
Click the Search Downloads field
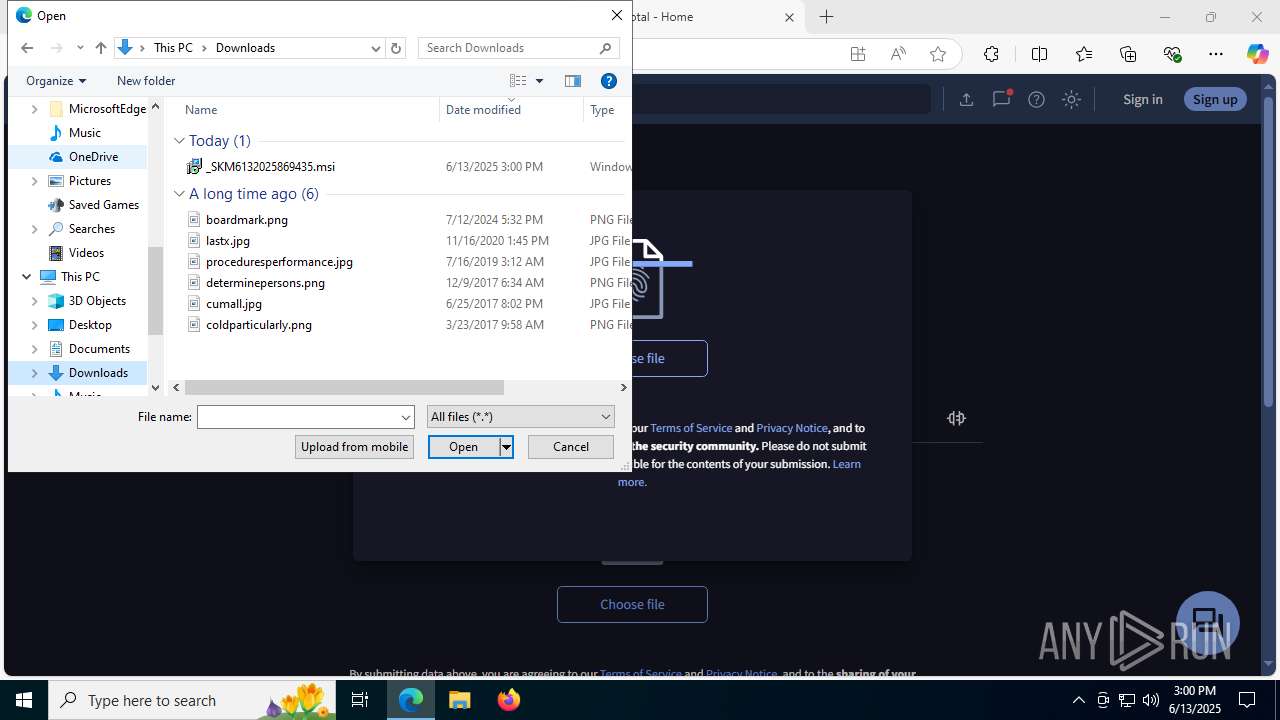(x=510, y=48)
